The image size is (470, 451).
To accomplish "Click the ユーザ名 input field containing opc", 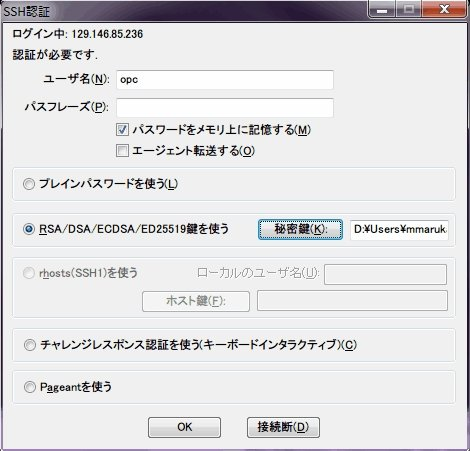I will coord(225,80).
